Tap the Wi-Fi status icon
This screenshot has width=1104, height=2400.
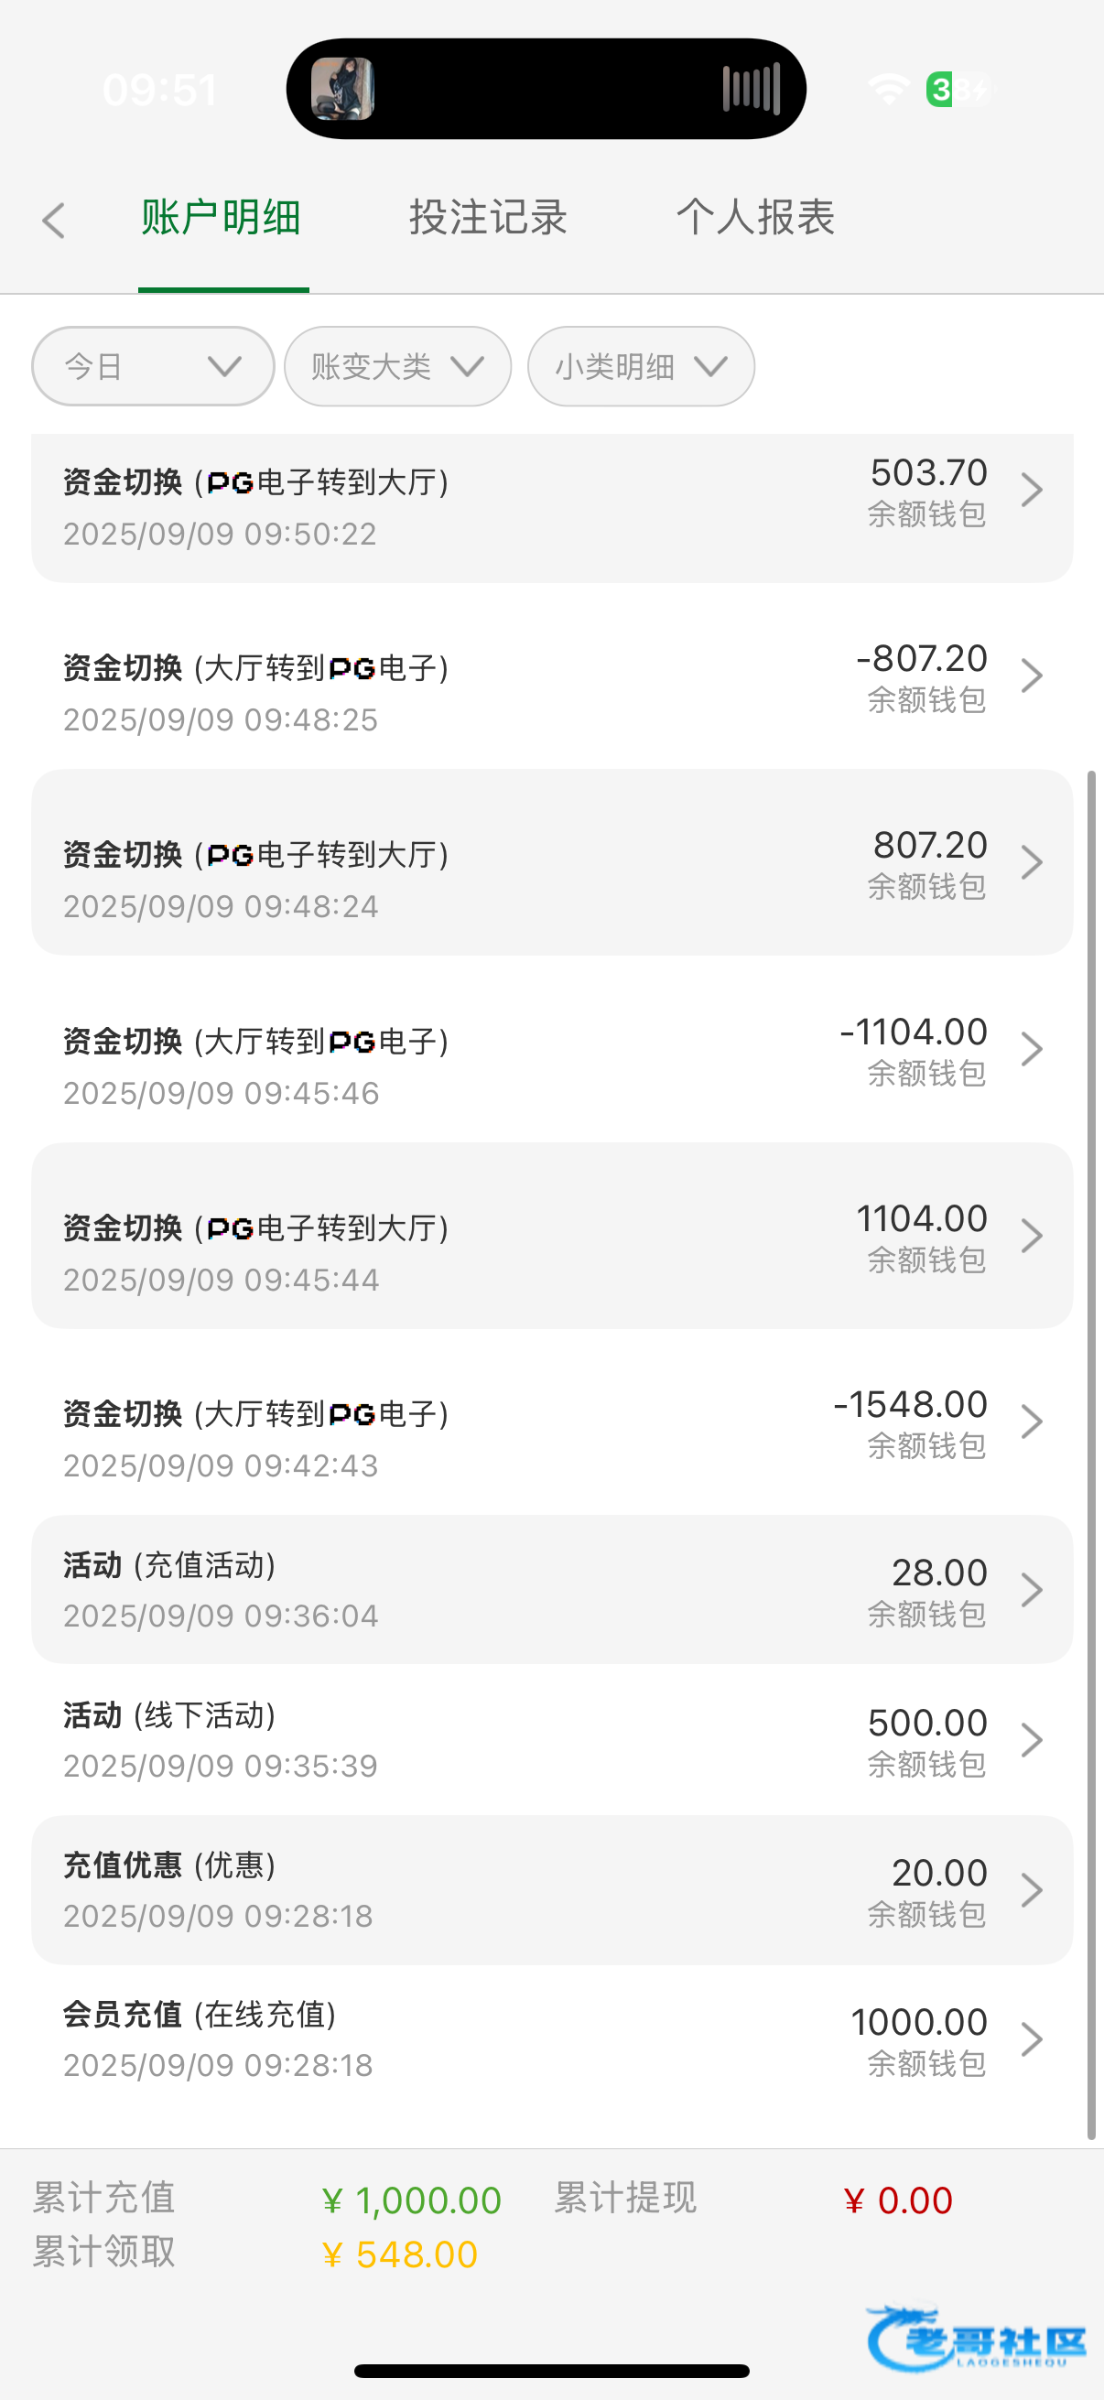pyautogui.click(x=888, y=89)
